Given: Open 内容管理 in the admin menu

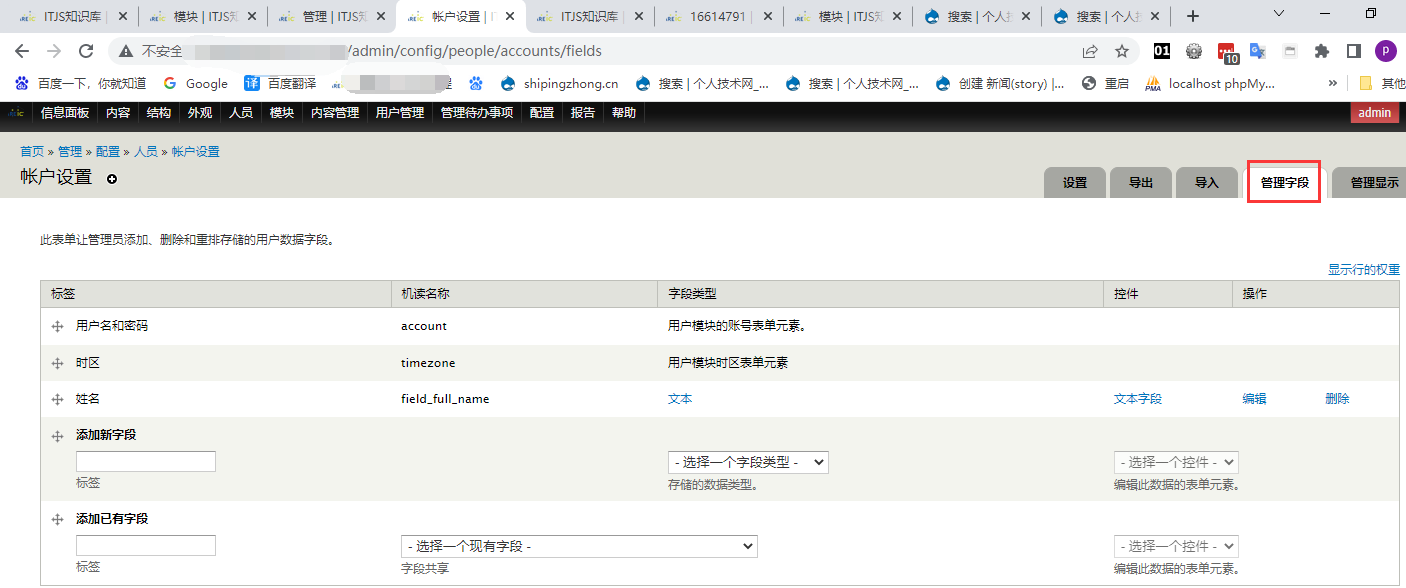Looking at the screenshot, I should point(334,113).
